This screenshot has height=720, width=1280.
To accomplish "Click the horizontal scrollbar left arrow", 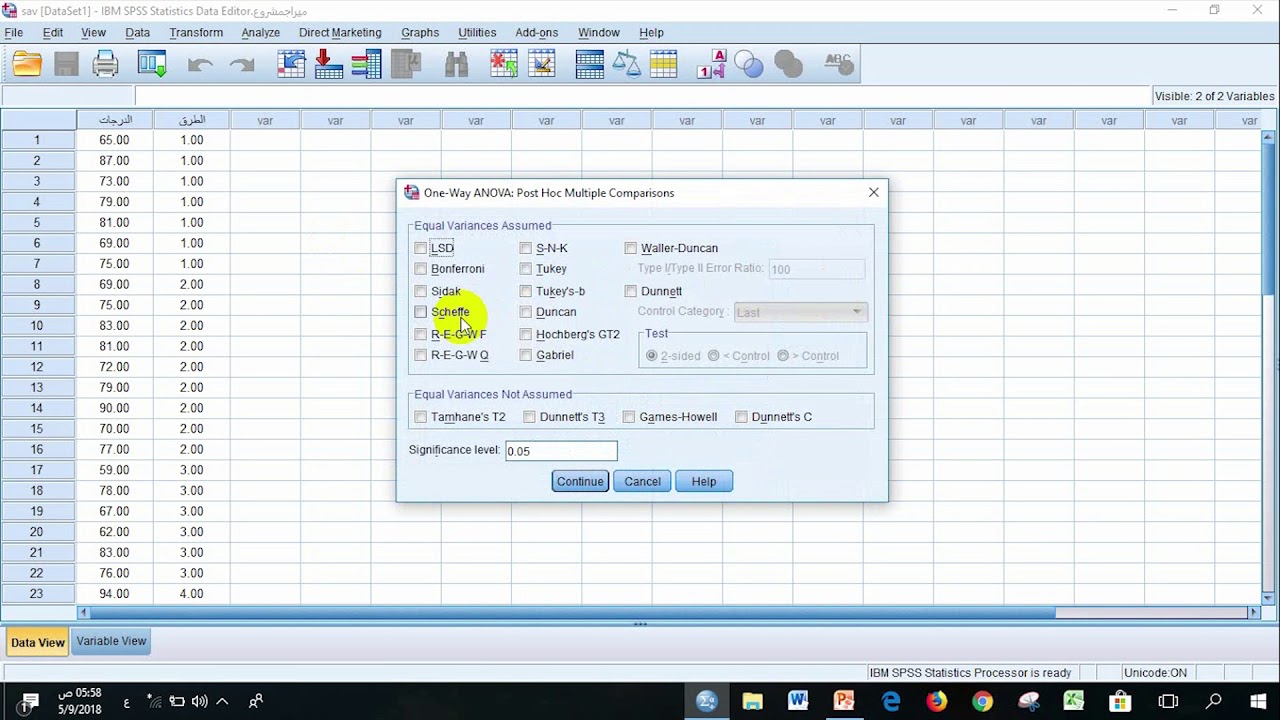I will (83, 612).
